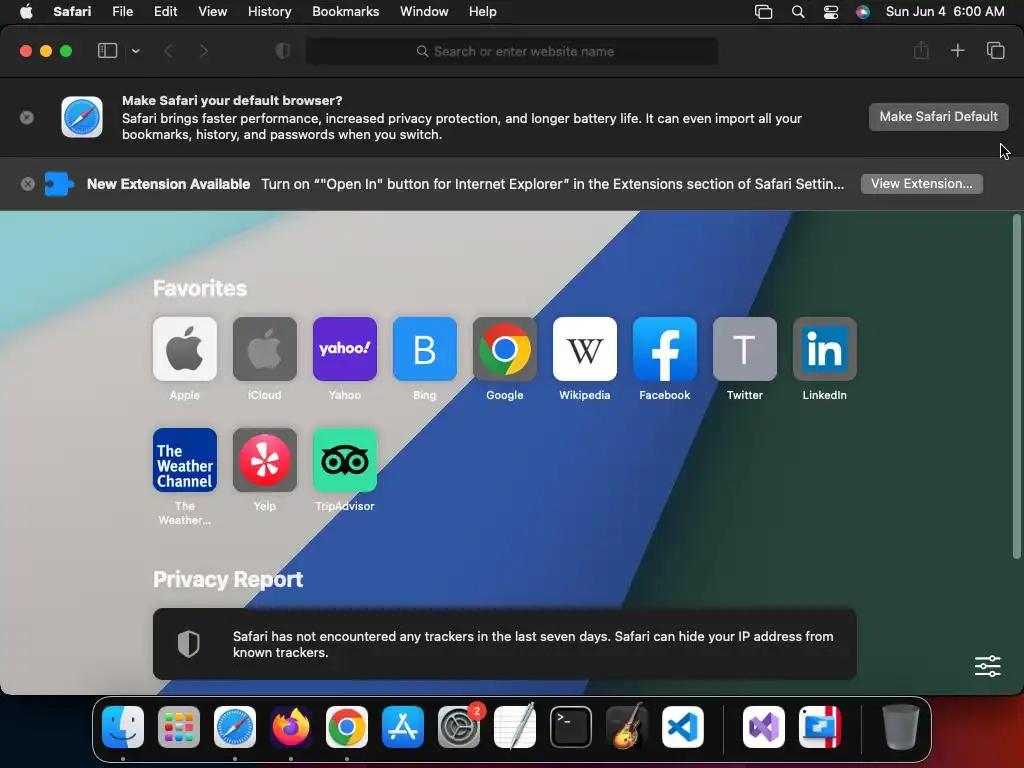
Task: Open the Twitter favorite
Action: [744, 349]
